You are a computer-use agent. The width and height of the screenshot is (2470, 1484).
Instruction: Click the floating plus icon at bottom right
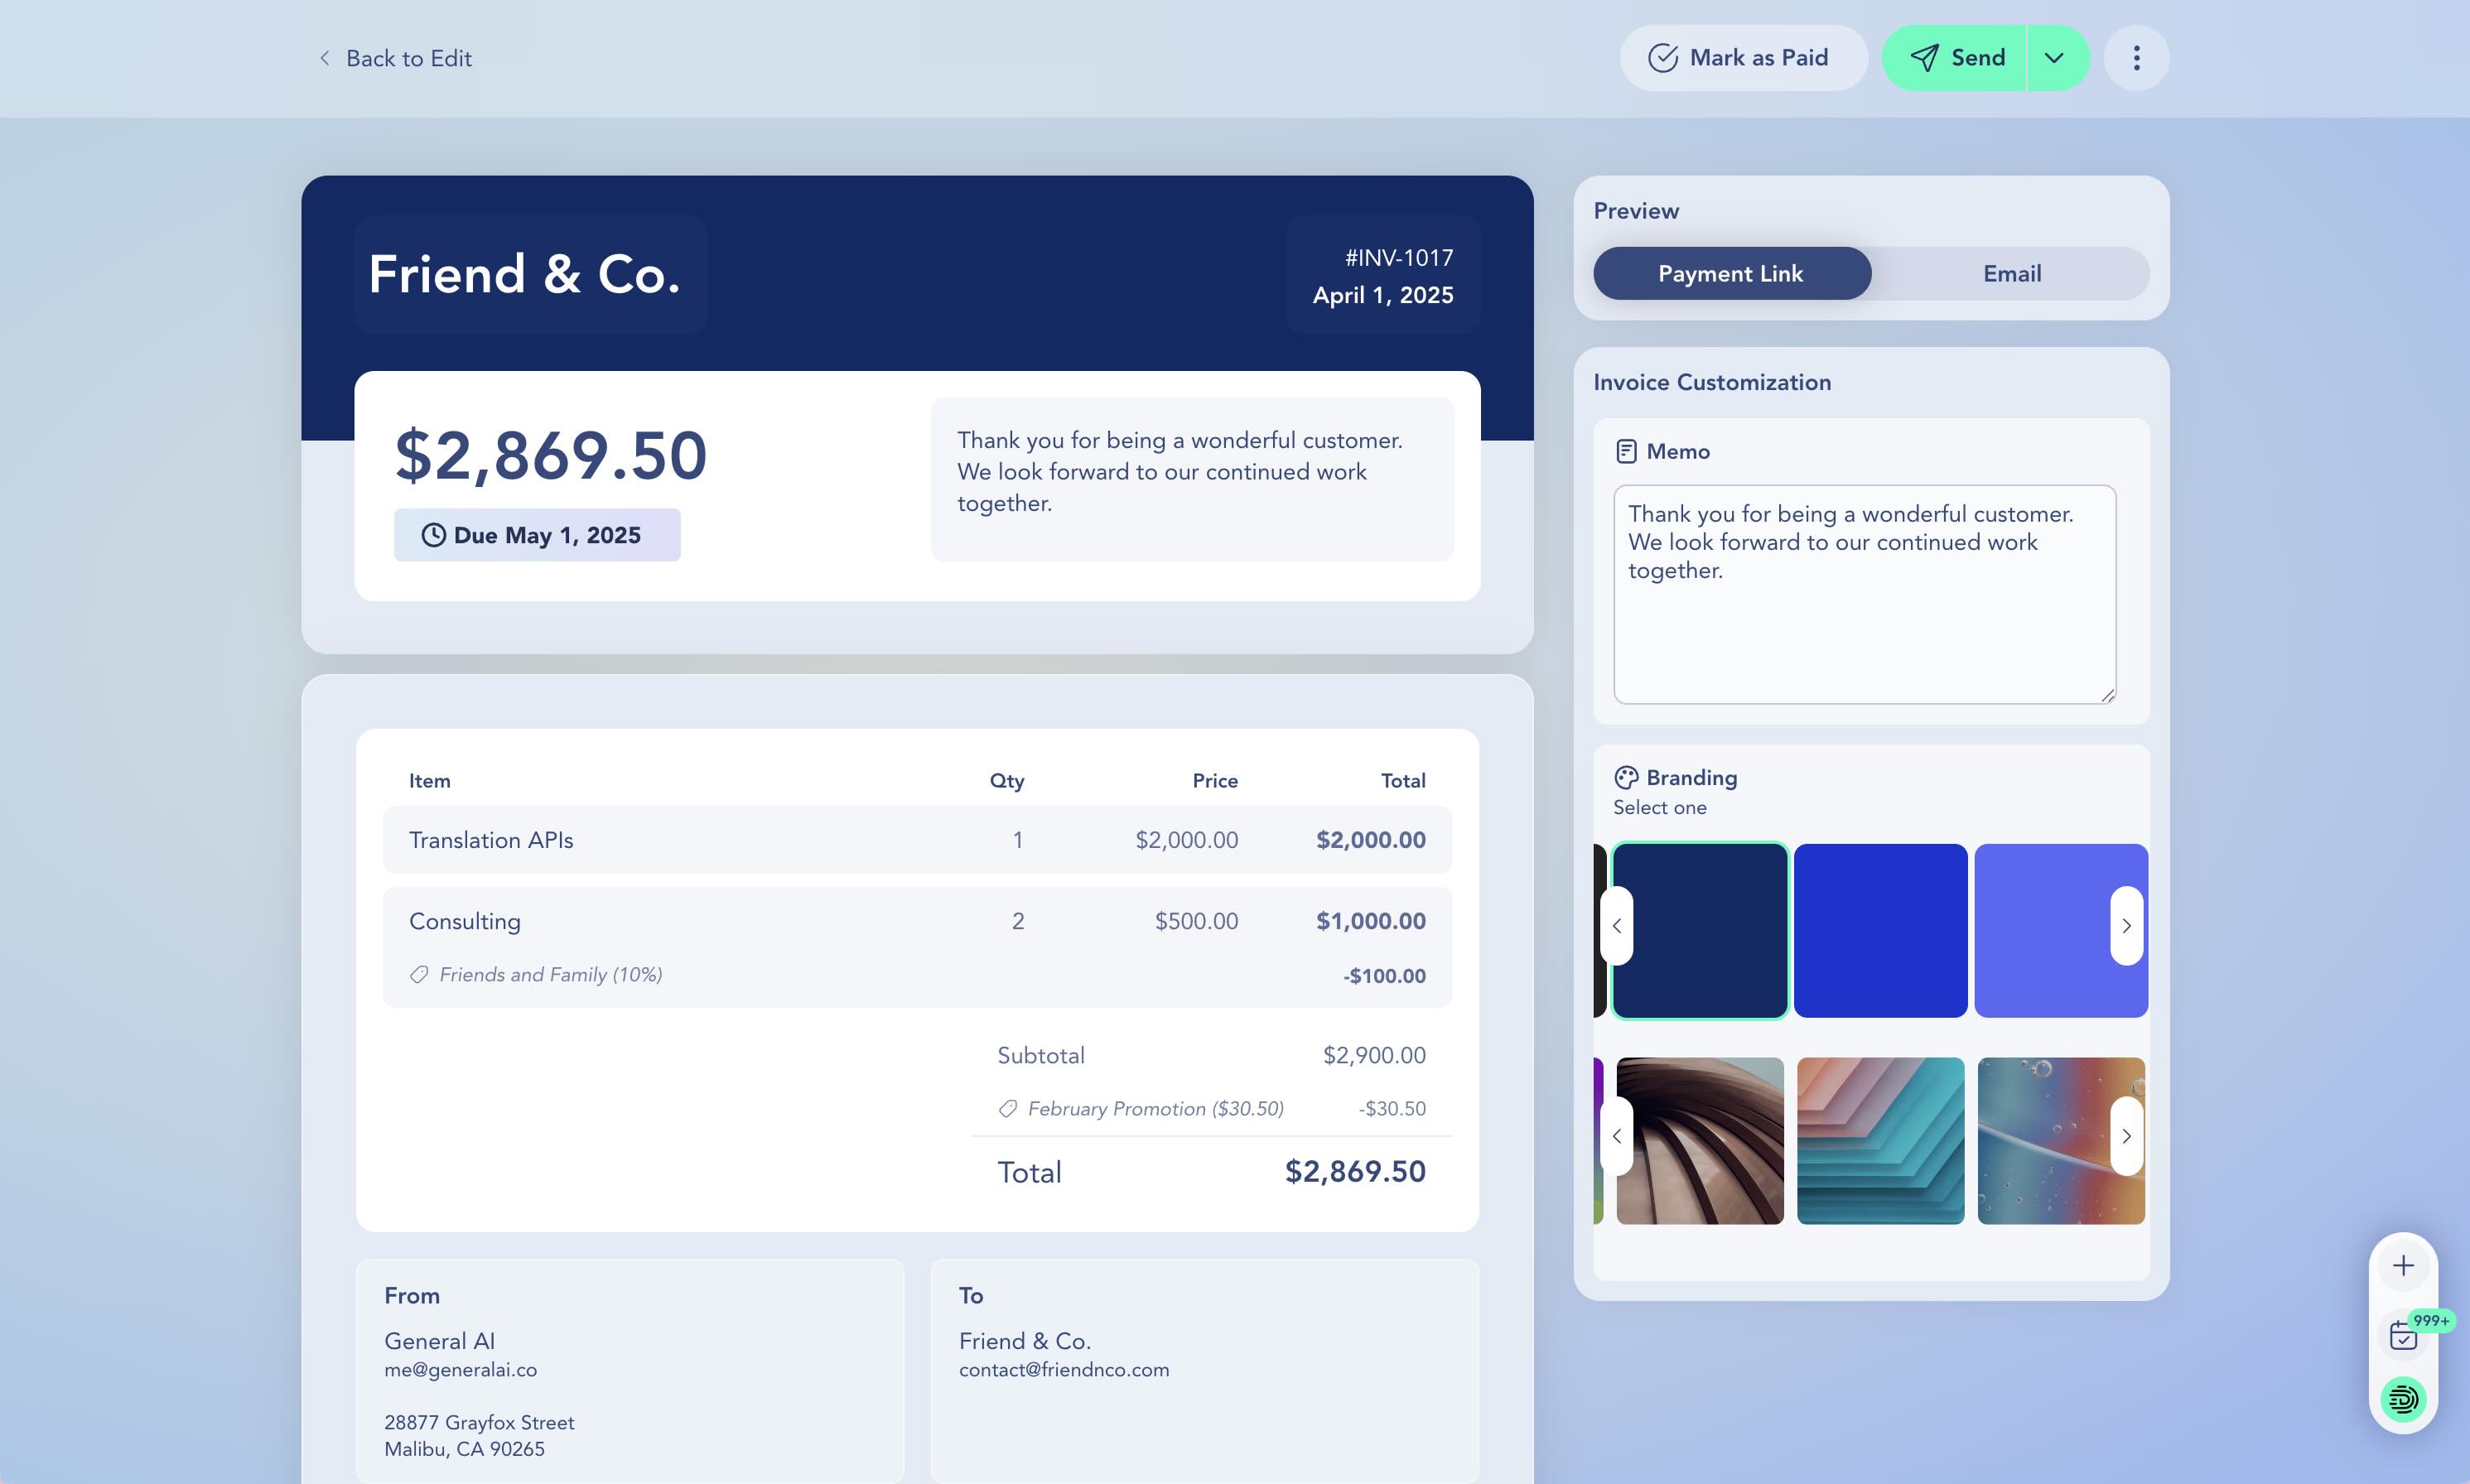coord(2404,1264)
